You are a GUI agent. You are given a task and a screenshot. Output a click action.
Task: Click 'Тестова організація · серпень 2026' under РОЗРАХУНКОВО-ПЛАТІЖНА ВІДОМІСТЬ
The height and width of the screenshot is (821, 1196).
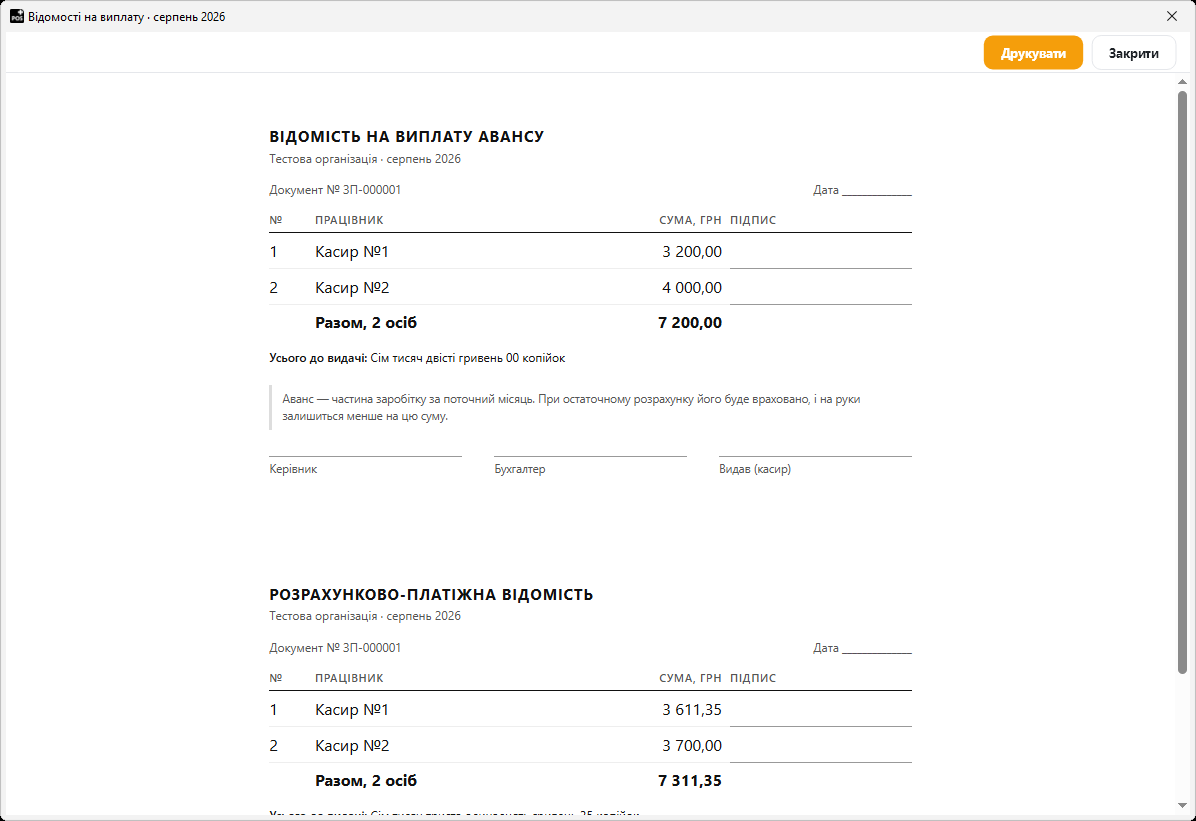pyautogui.click(x=365, y=616)
